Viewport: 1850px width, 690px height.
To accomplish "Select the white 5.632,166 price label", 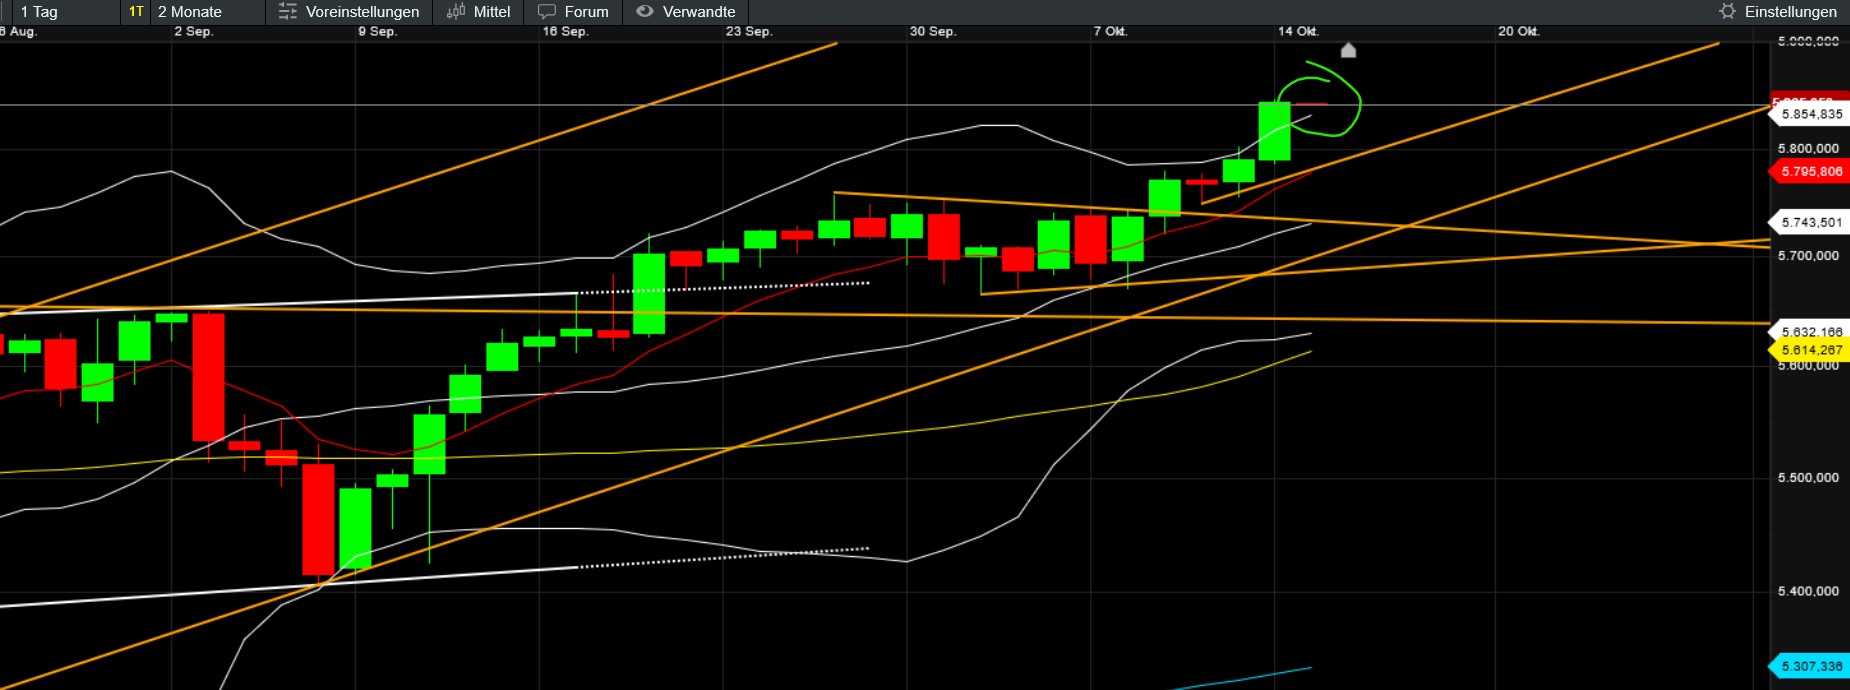I will [x=1810, y=332].
